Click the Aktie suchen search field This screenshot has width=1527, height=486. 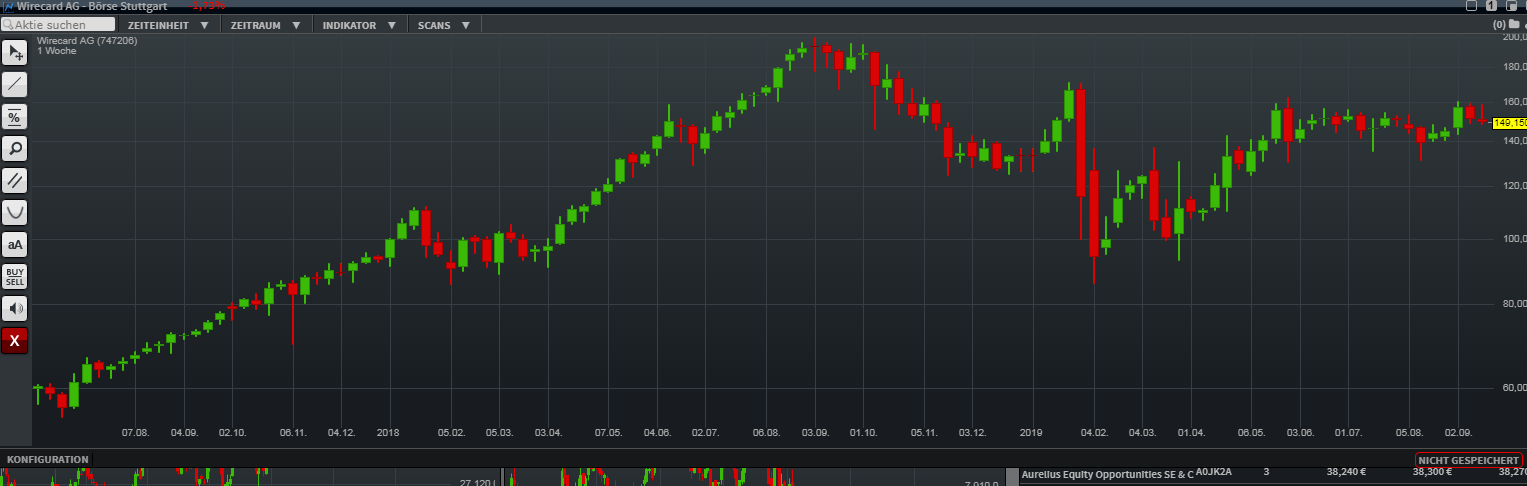pos(59,24)
